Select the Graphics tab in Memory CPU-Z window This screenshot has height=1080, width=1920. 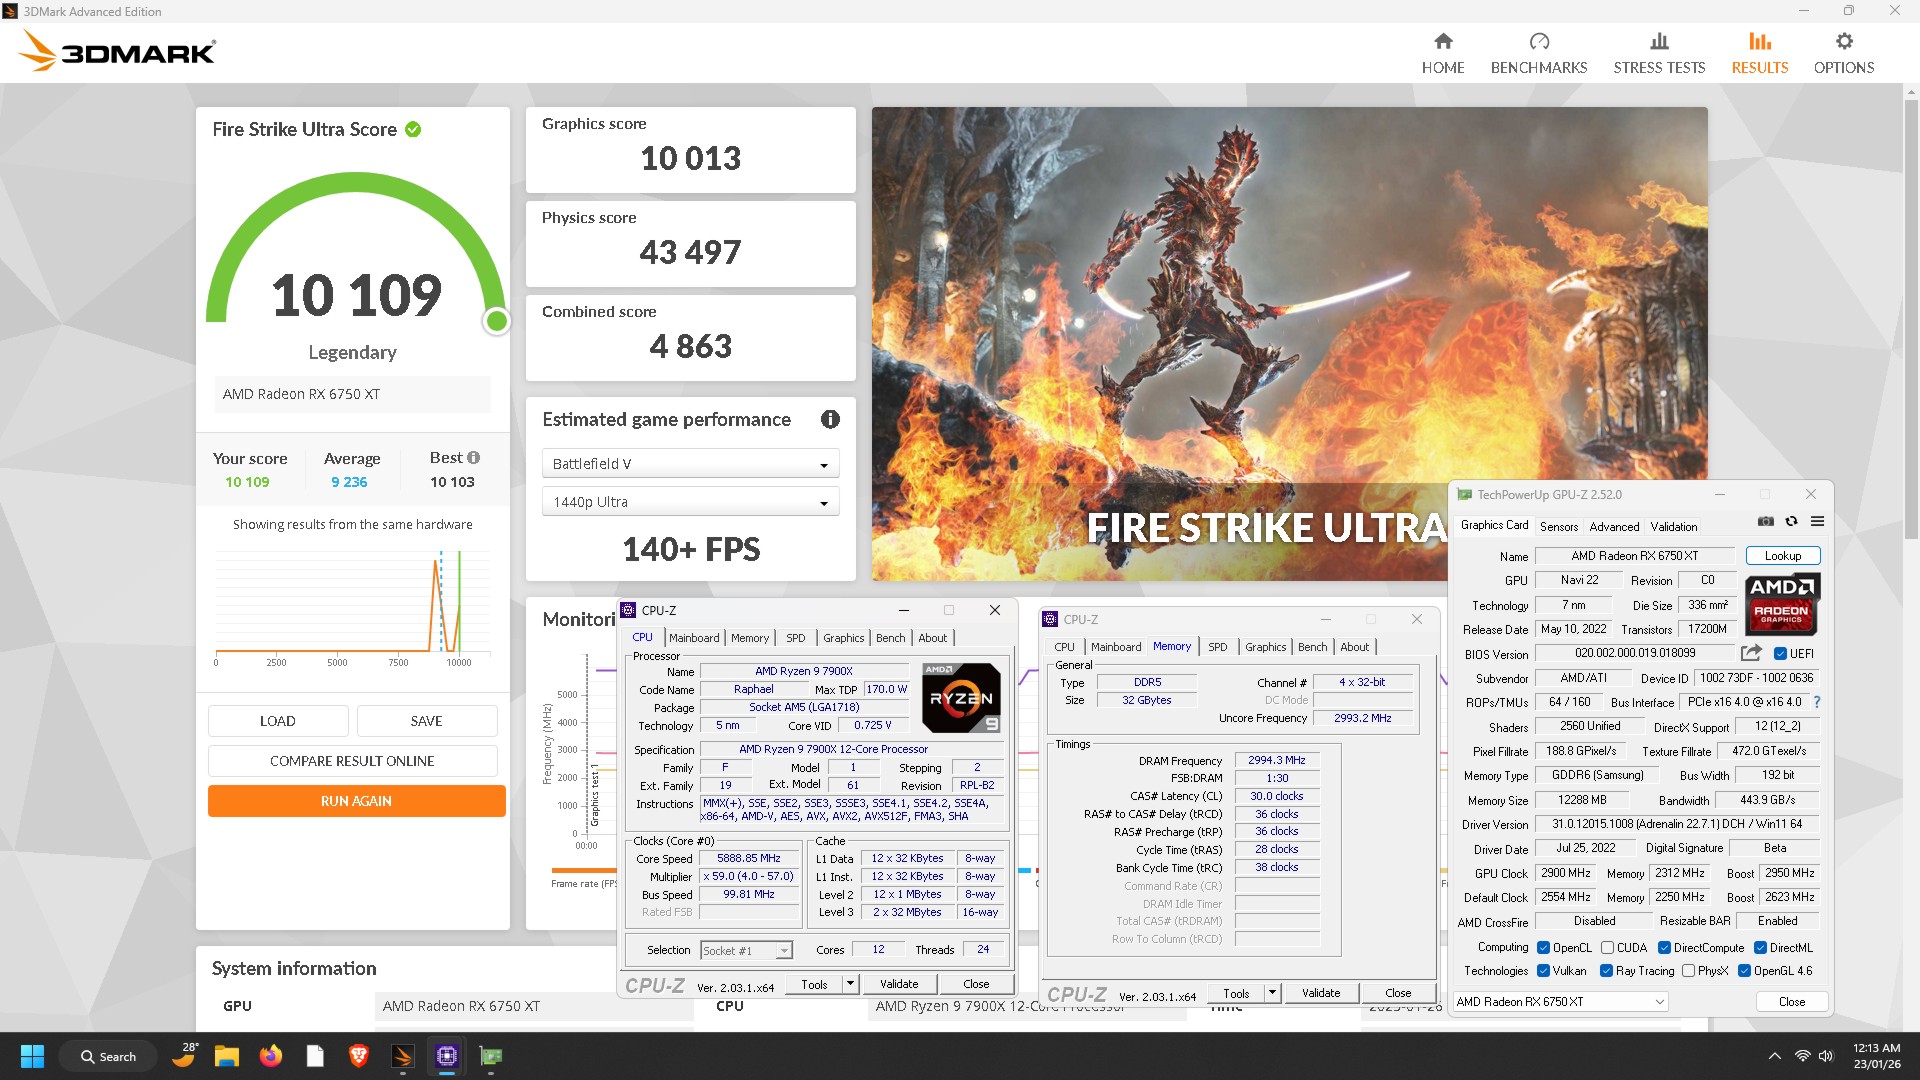[1265, 647]
